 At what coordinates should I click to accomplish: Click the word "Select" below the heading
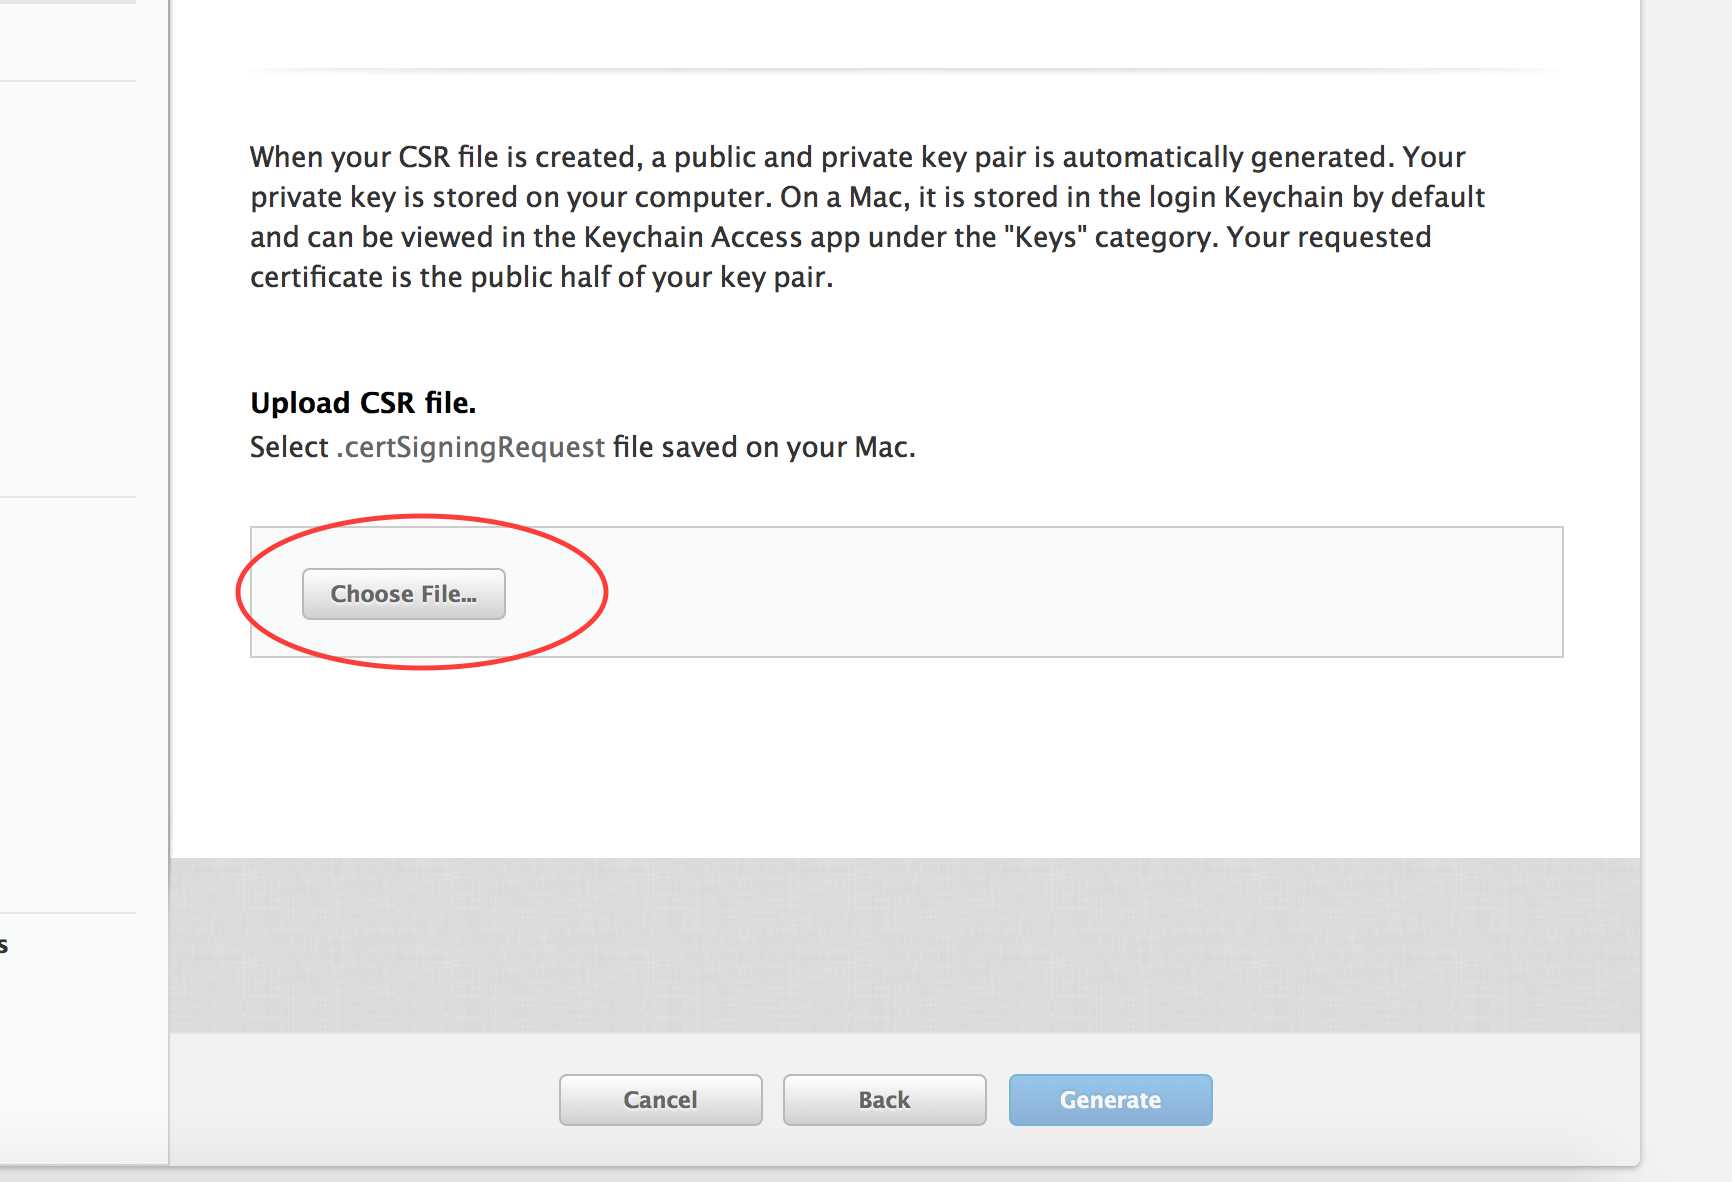click(289, 447)
